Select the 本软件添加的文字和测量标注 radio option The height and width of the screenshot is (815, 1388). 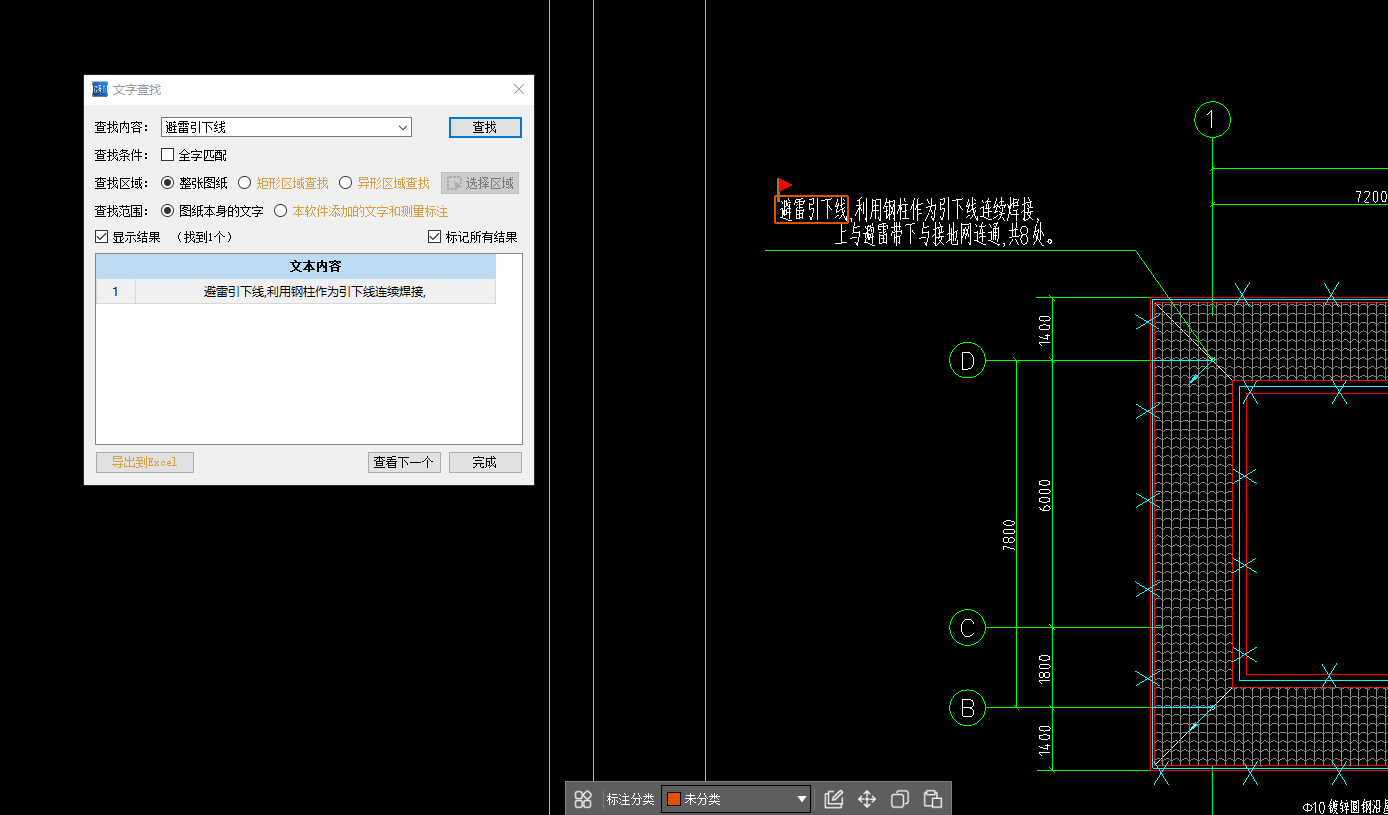point(281,211)
